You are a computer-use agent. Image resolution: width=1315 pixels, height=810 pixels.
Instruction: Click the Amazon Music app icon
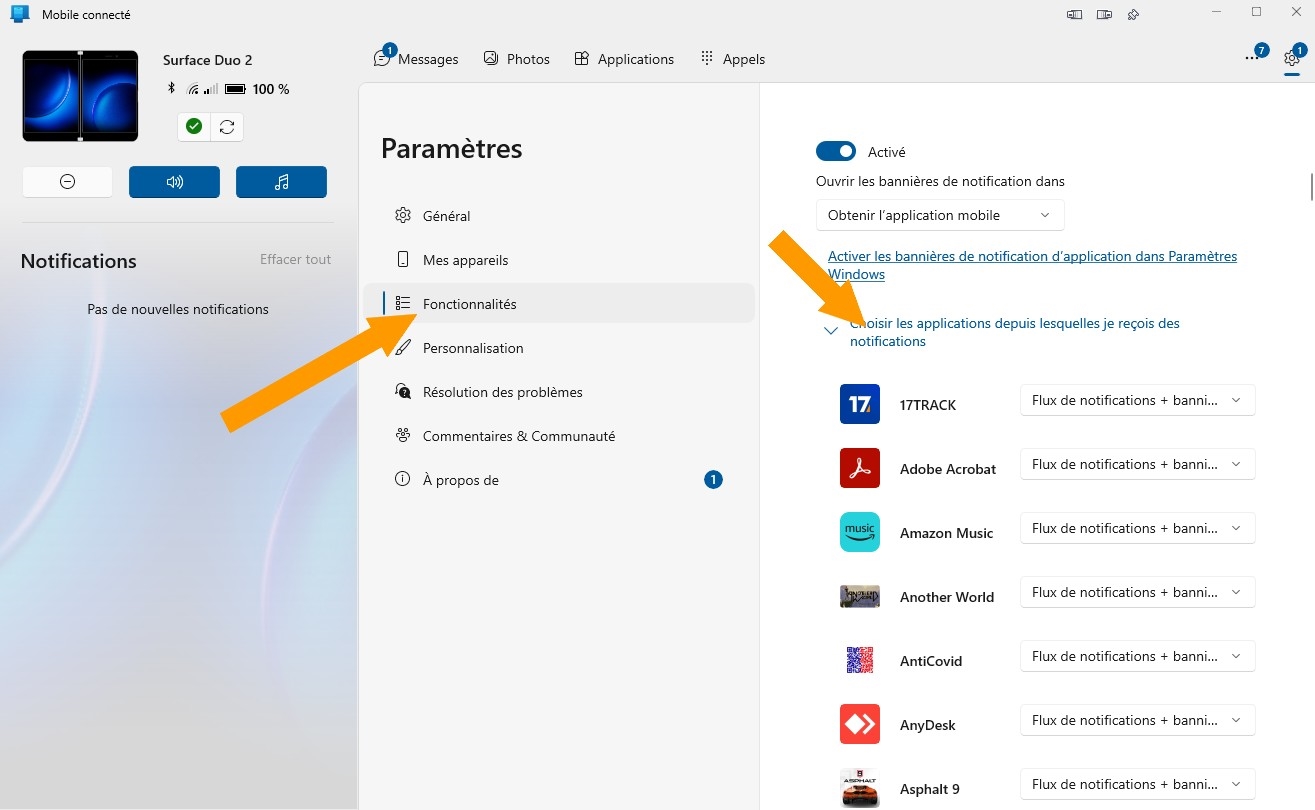(860, 532)
